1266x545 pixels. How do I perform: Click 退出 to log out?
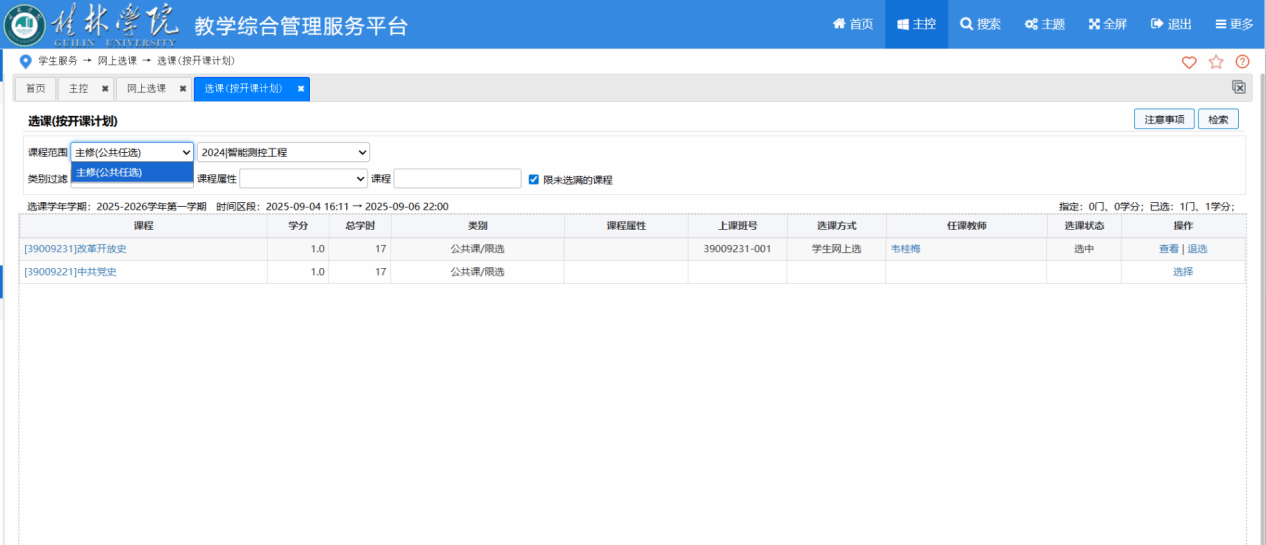click(x=1171, y=24)
